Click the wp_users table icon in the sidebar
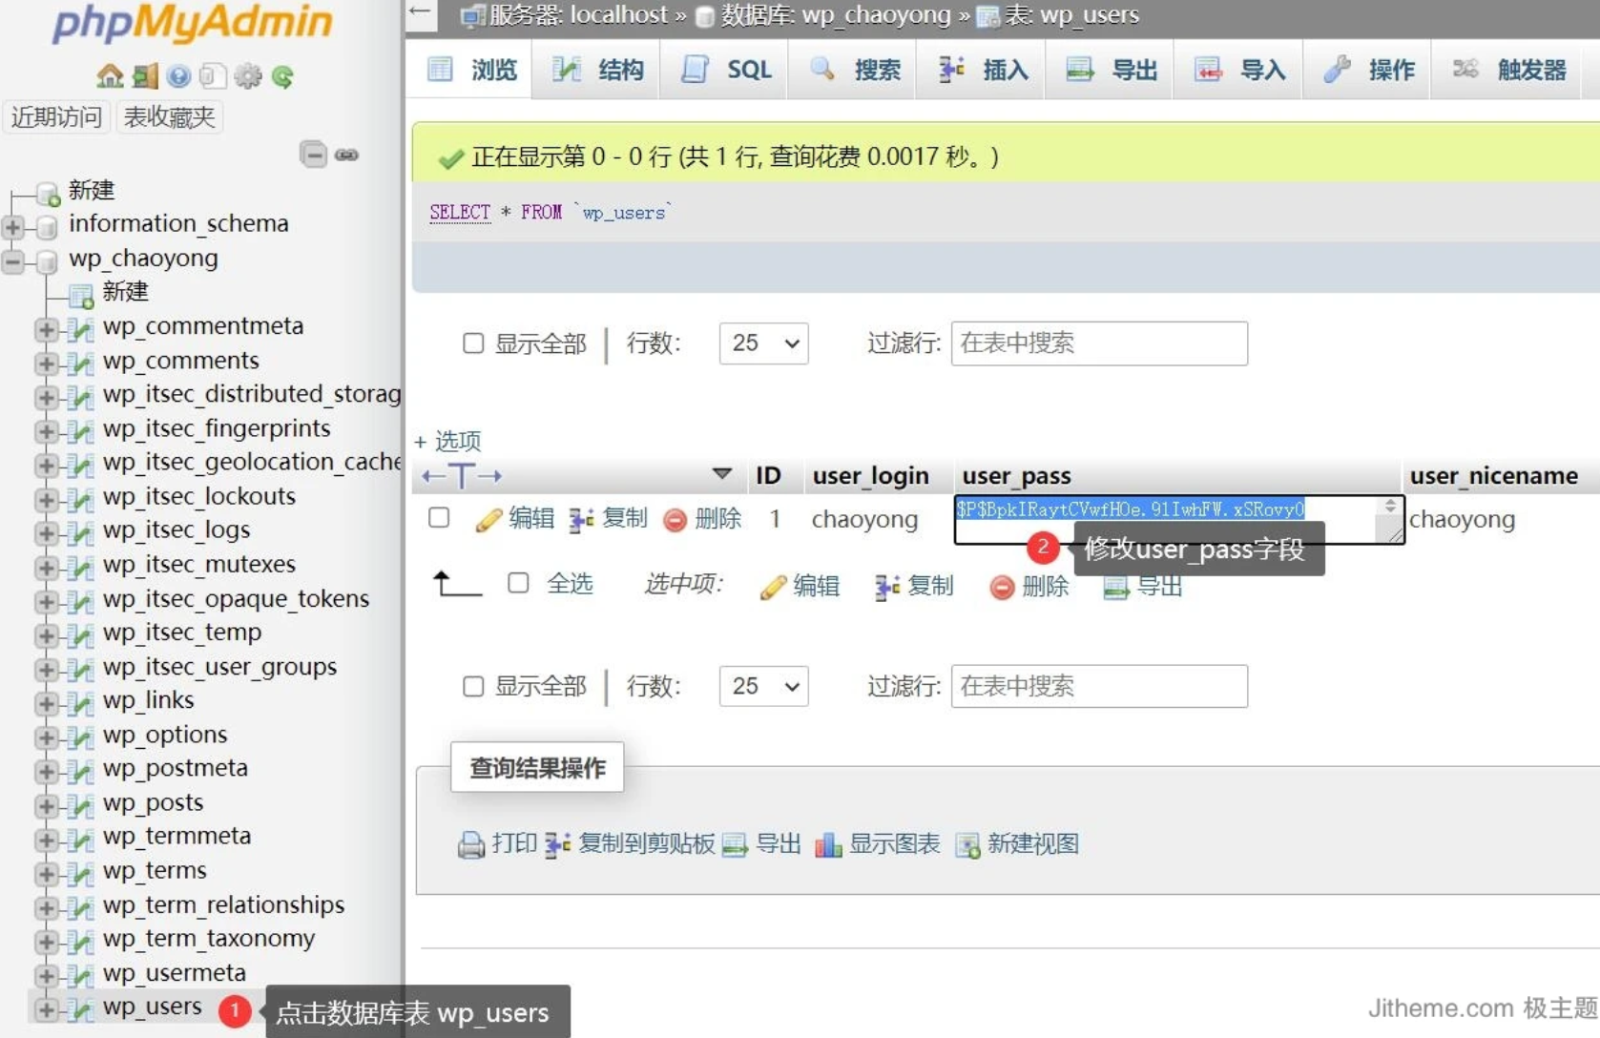 (x=81, y=1008)
